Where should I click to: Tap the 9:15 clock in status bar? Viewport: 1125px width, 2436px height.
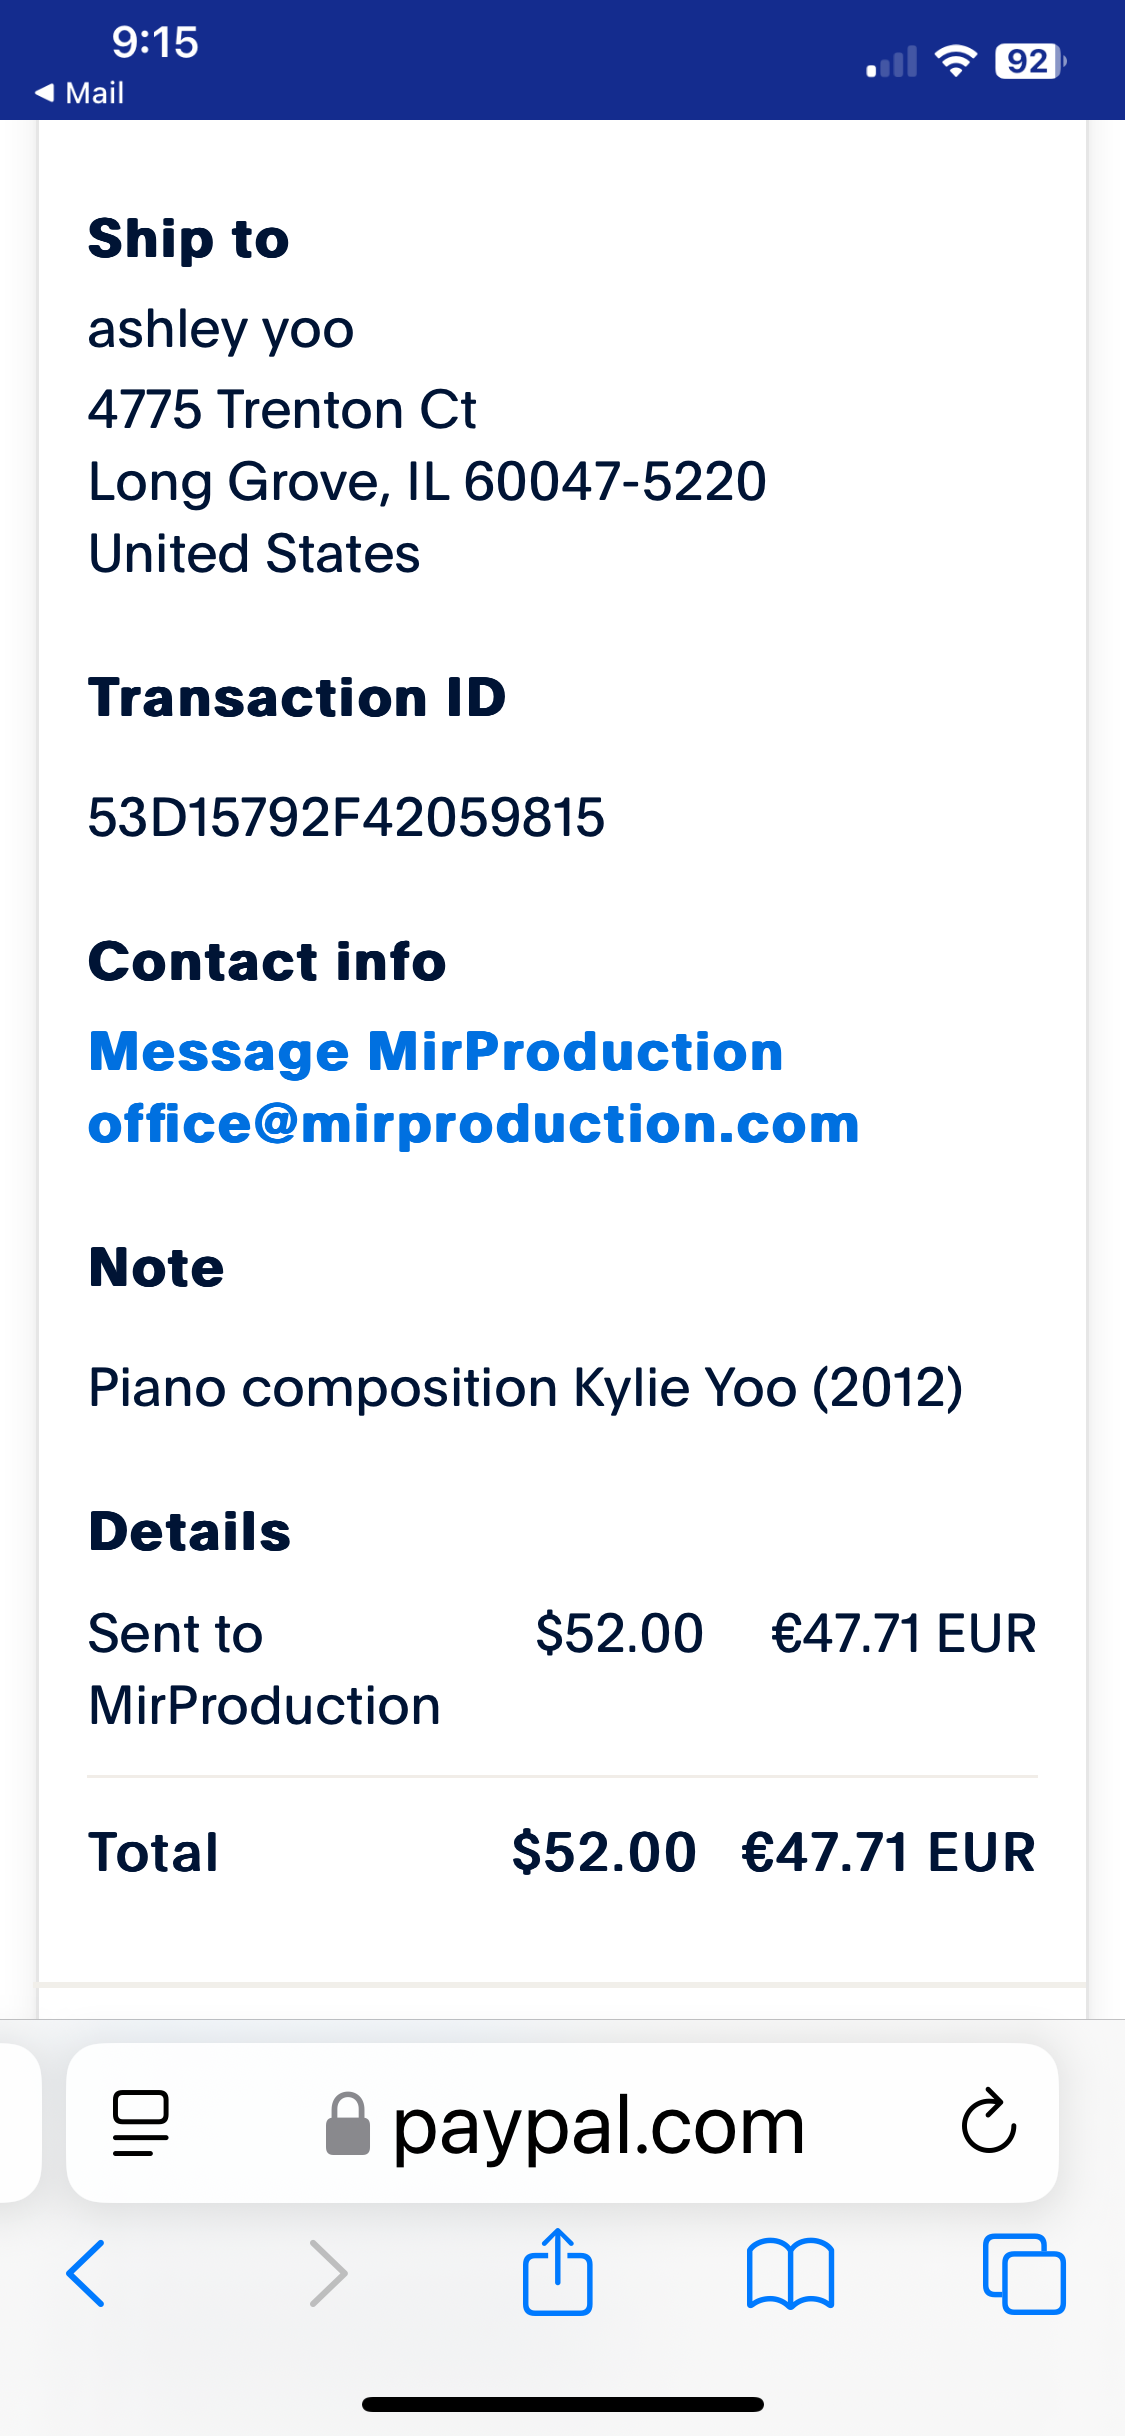(155, 42)
